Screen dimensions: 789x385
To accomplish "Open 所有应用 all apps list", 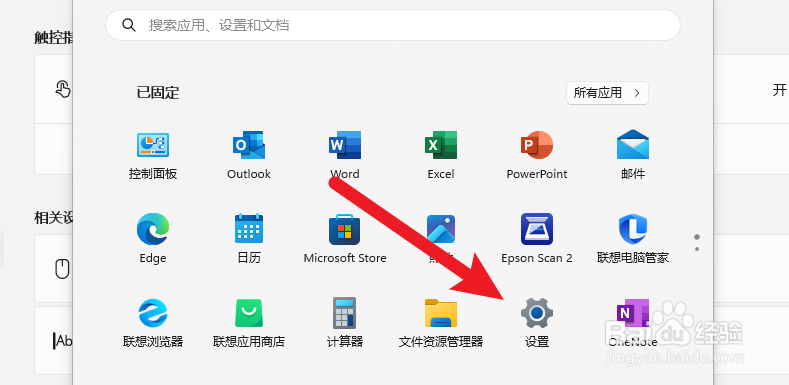I will point(607,93).
